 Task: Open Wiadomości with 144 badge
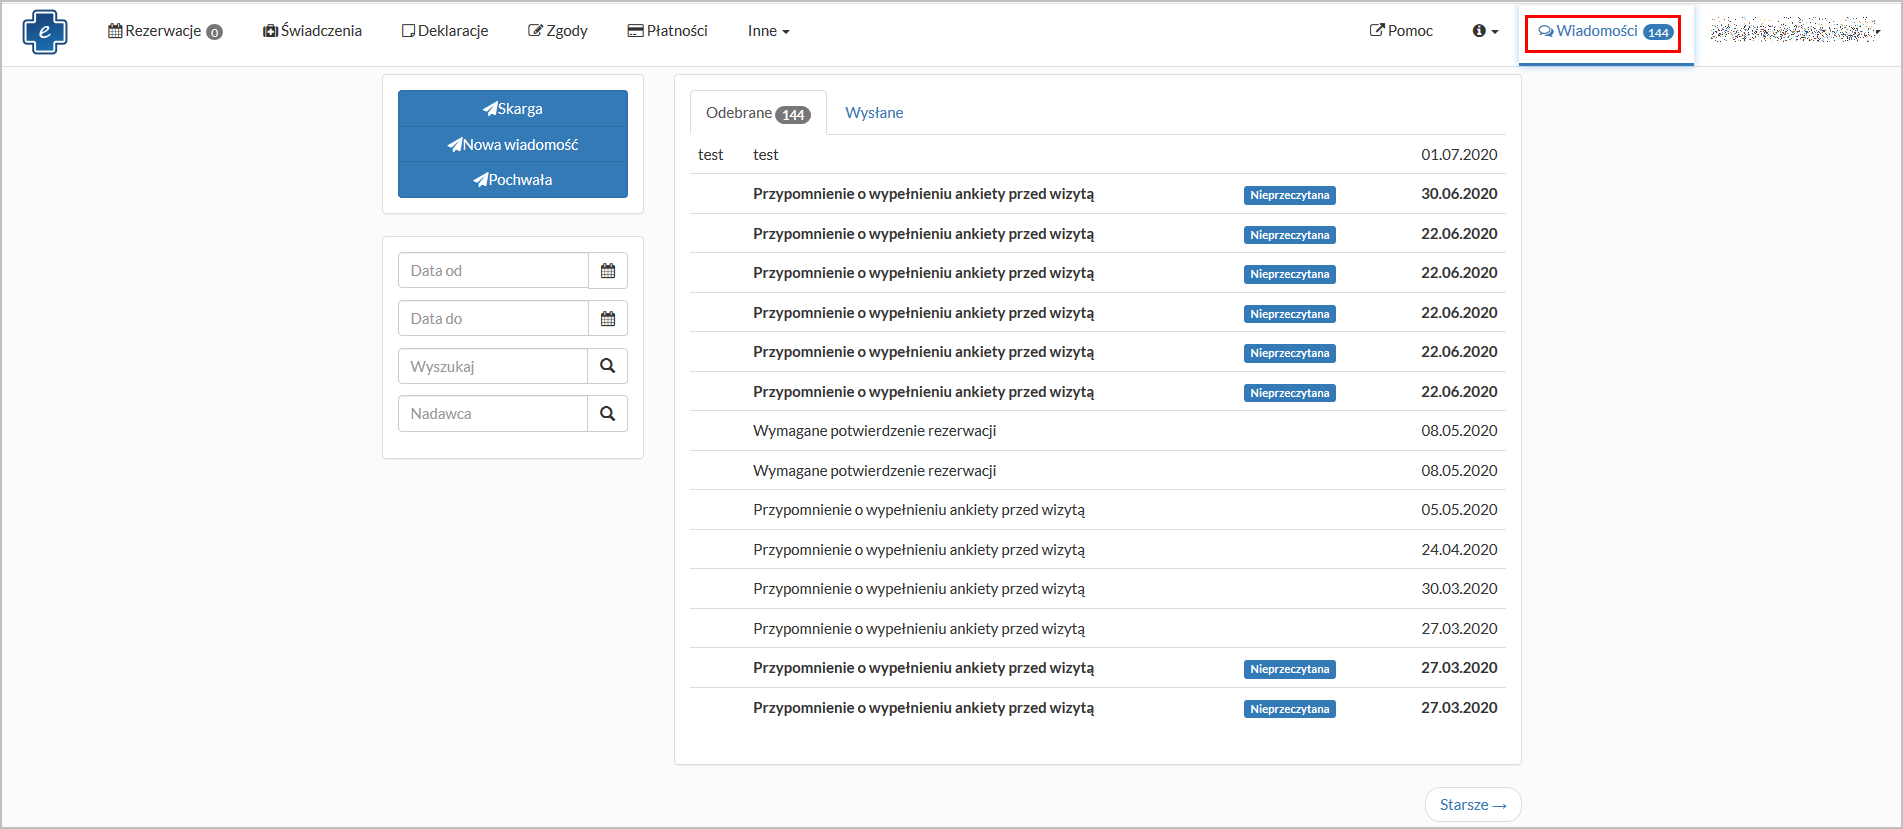point(1604,32)
